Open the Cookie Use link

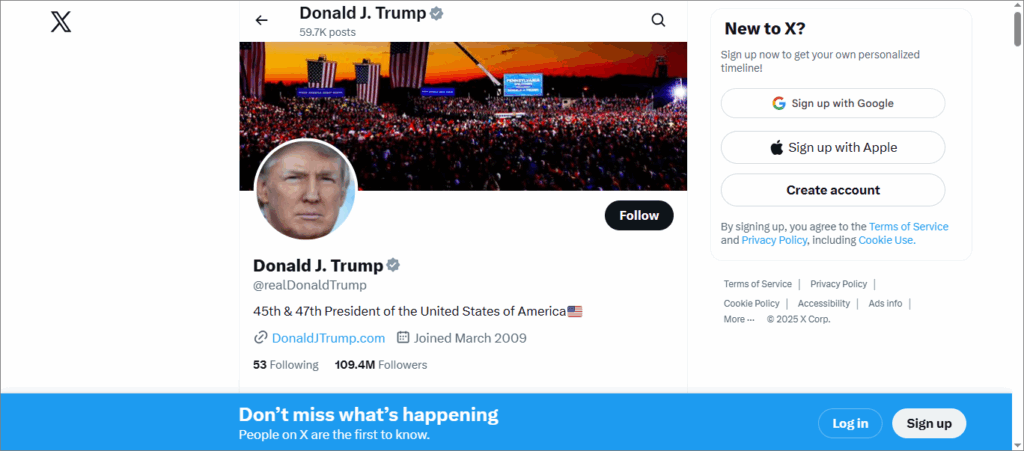coord(886,240)
